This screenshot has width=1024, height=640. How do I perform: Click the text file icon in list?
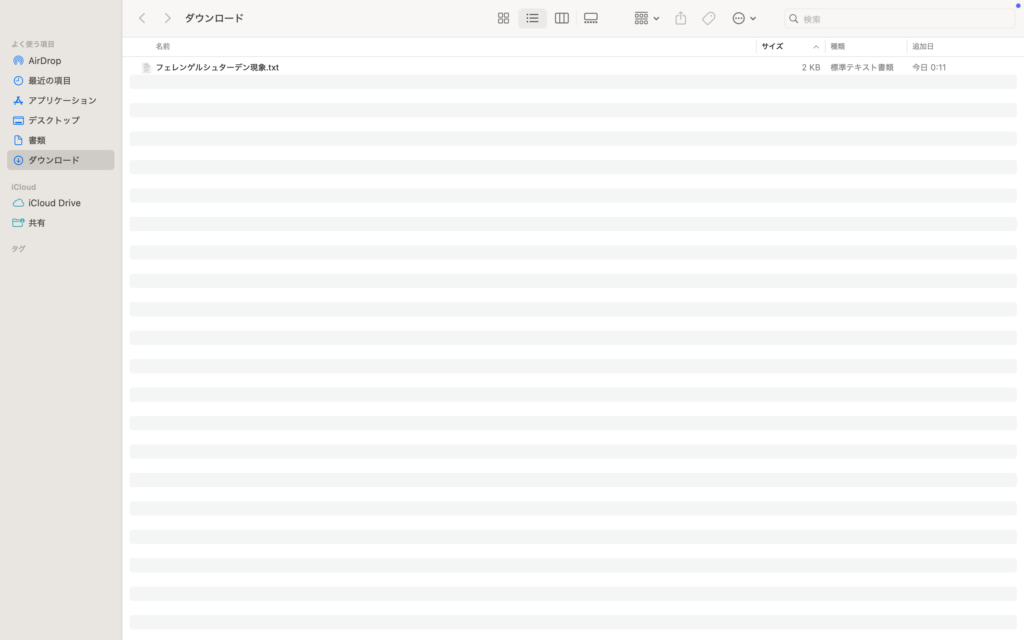(x=146, y=67)
